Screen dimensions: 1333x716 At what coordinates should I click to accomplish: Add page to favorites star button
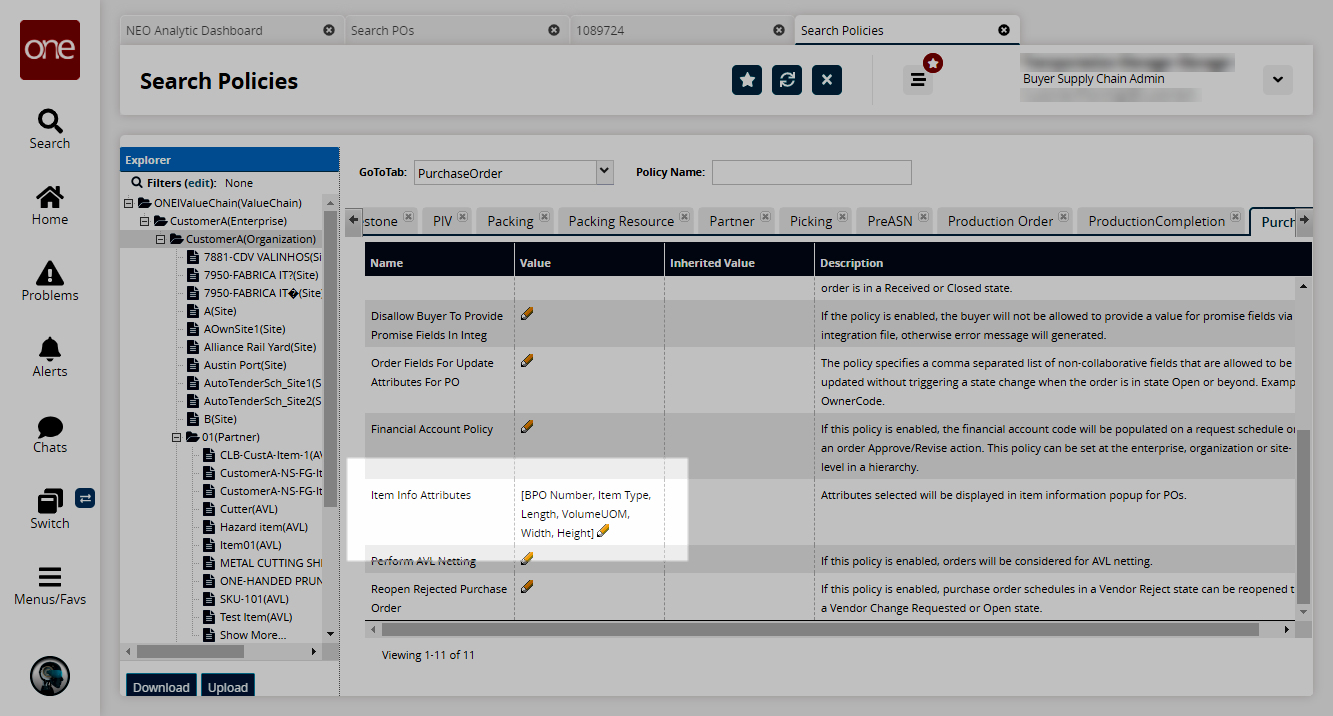747,80
